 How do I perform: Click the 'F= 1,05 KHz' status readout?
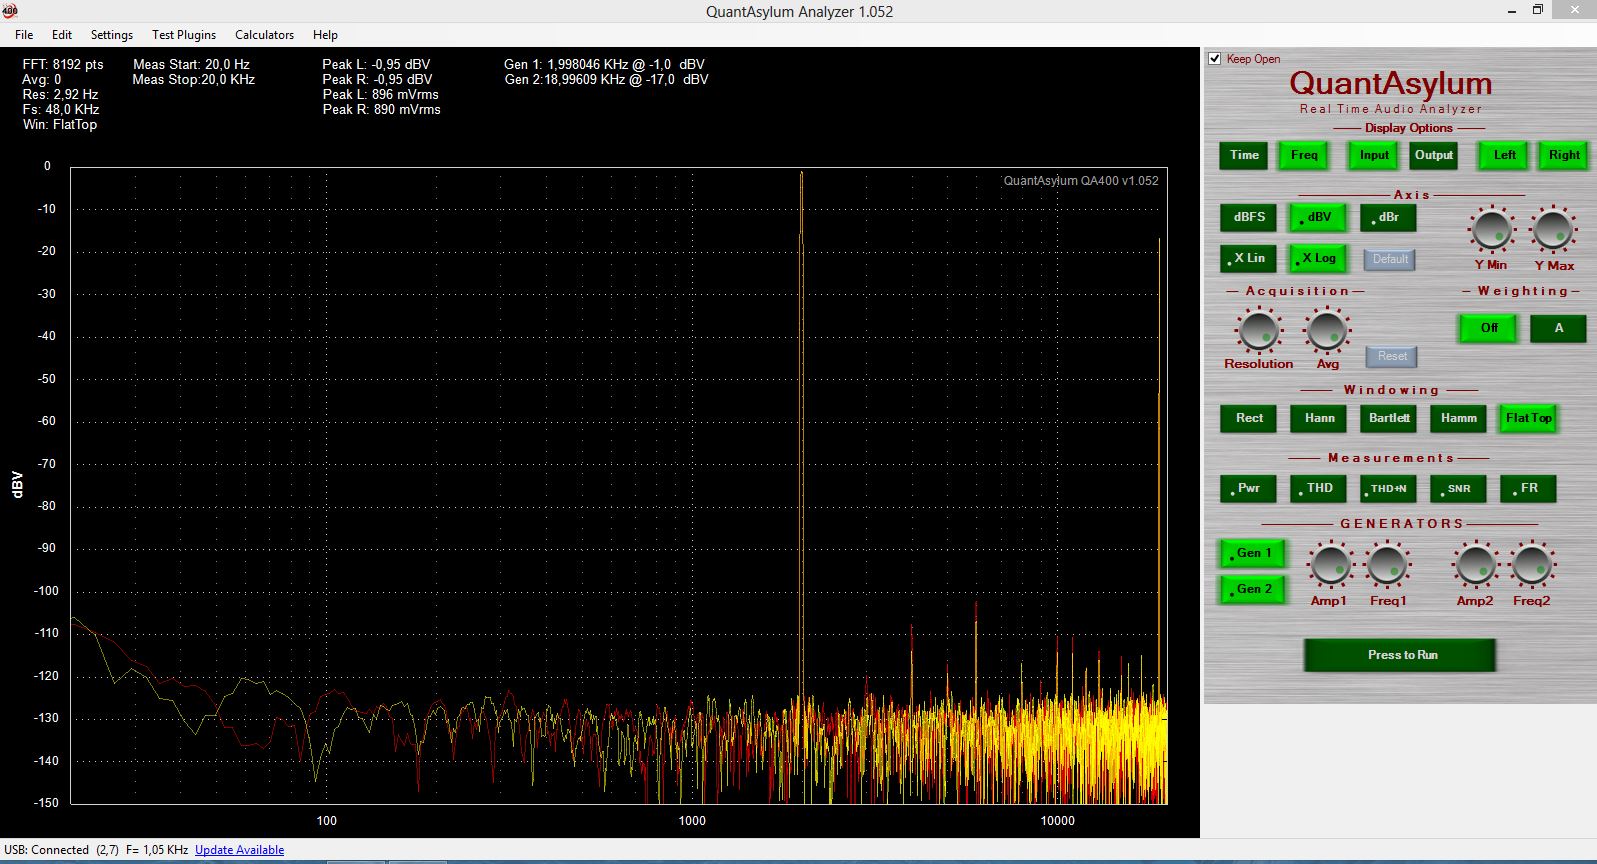coord(157,850)
